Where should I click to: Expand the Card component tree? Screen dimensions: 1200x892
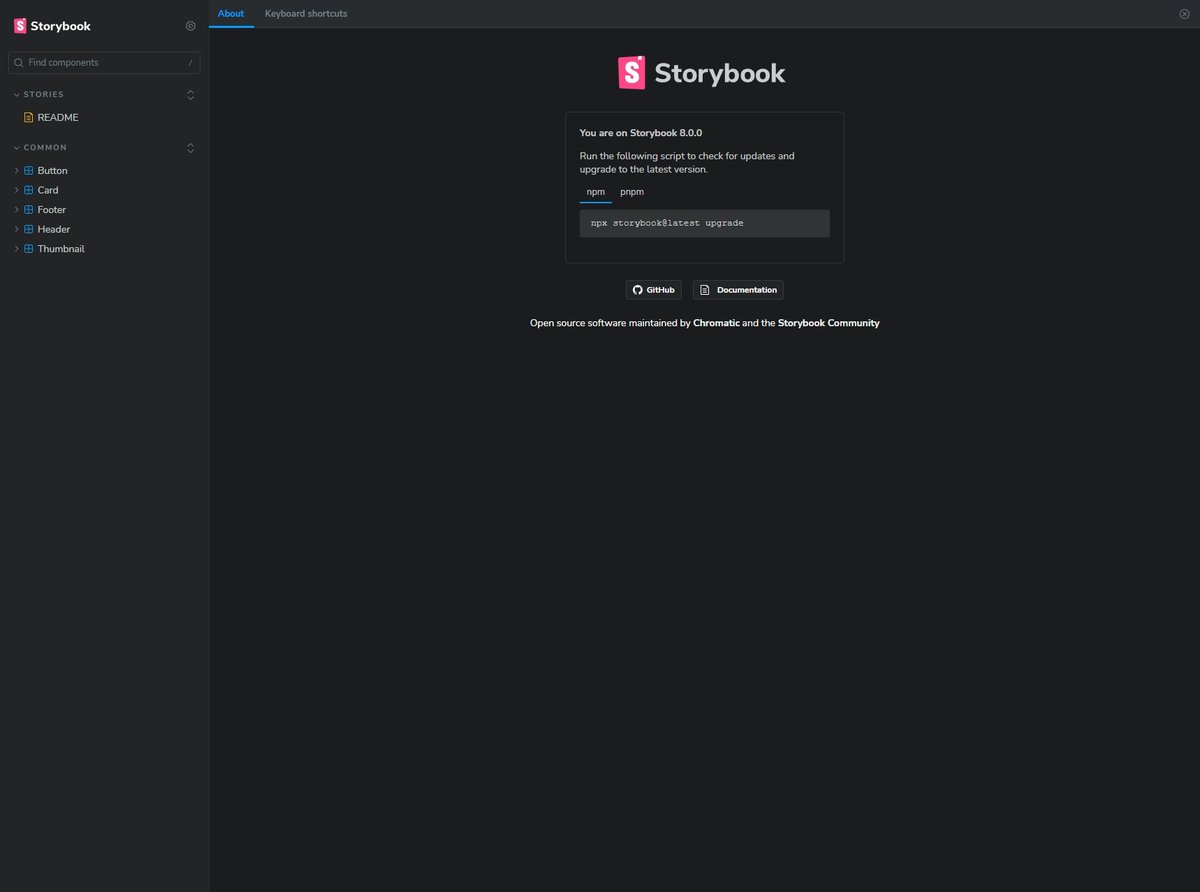pos(16,190)
